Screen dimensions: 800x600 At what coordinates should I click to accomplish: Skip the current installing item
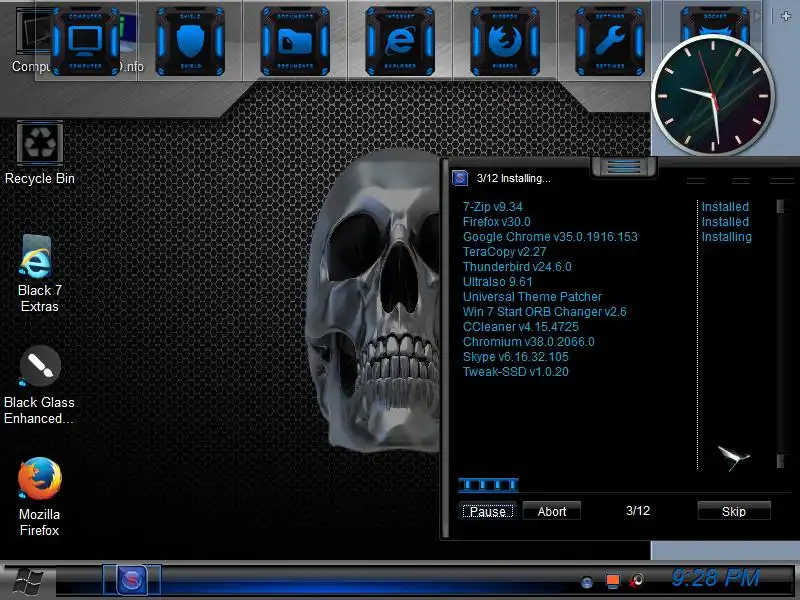[734, 511]
